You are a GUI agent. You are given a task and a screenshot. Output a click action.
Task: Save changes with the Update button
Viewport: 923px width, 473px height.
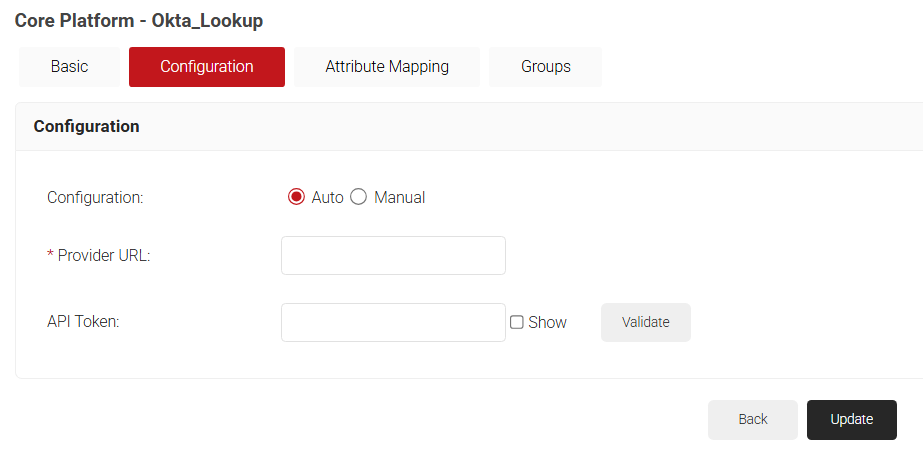tap(851, 420)
